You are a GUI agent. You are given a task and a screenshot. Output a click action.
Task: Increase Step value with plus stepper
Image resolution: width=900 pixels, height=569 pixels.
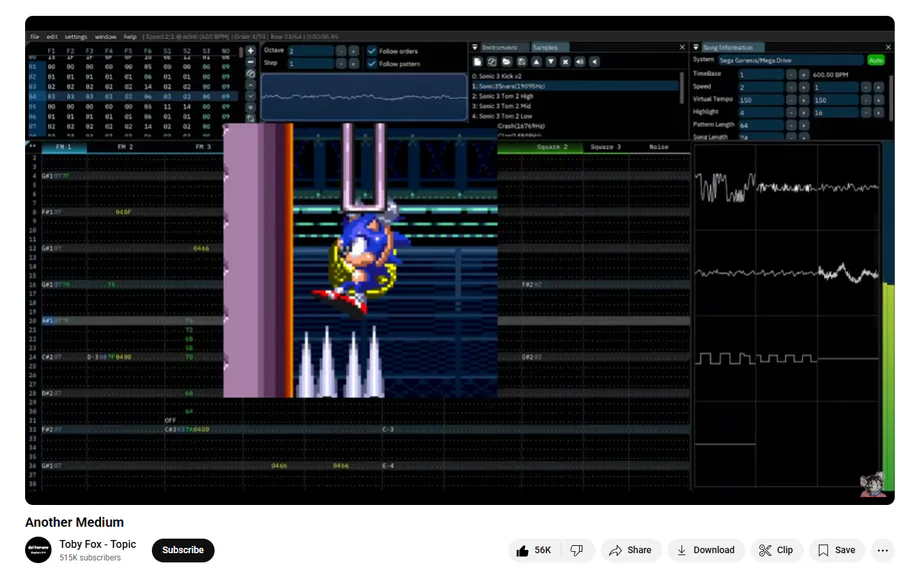click(354, 63)
